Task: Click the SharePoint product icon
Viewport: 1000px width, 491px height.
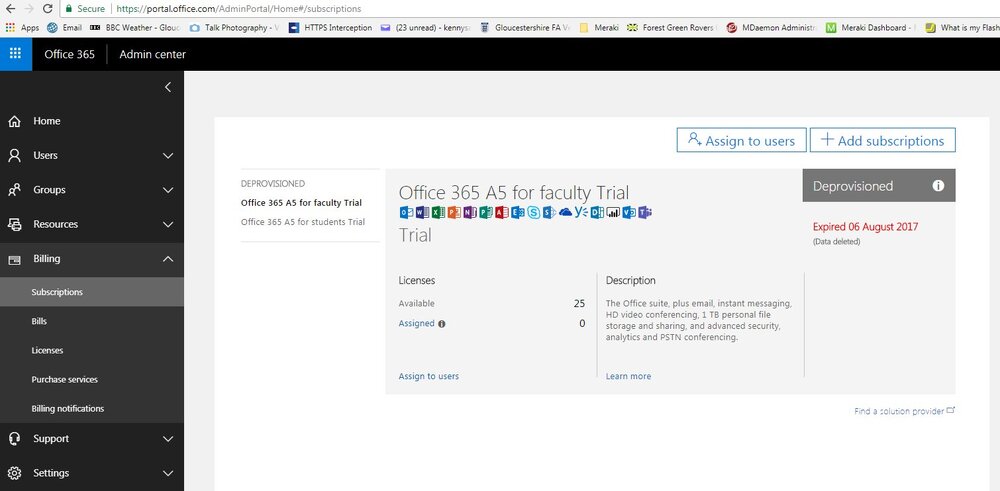Action: (x=549, y=212)
